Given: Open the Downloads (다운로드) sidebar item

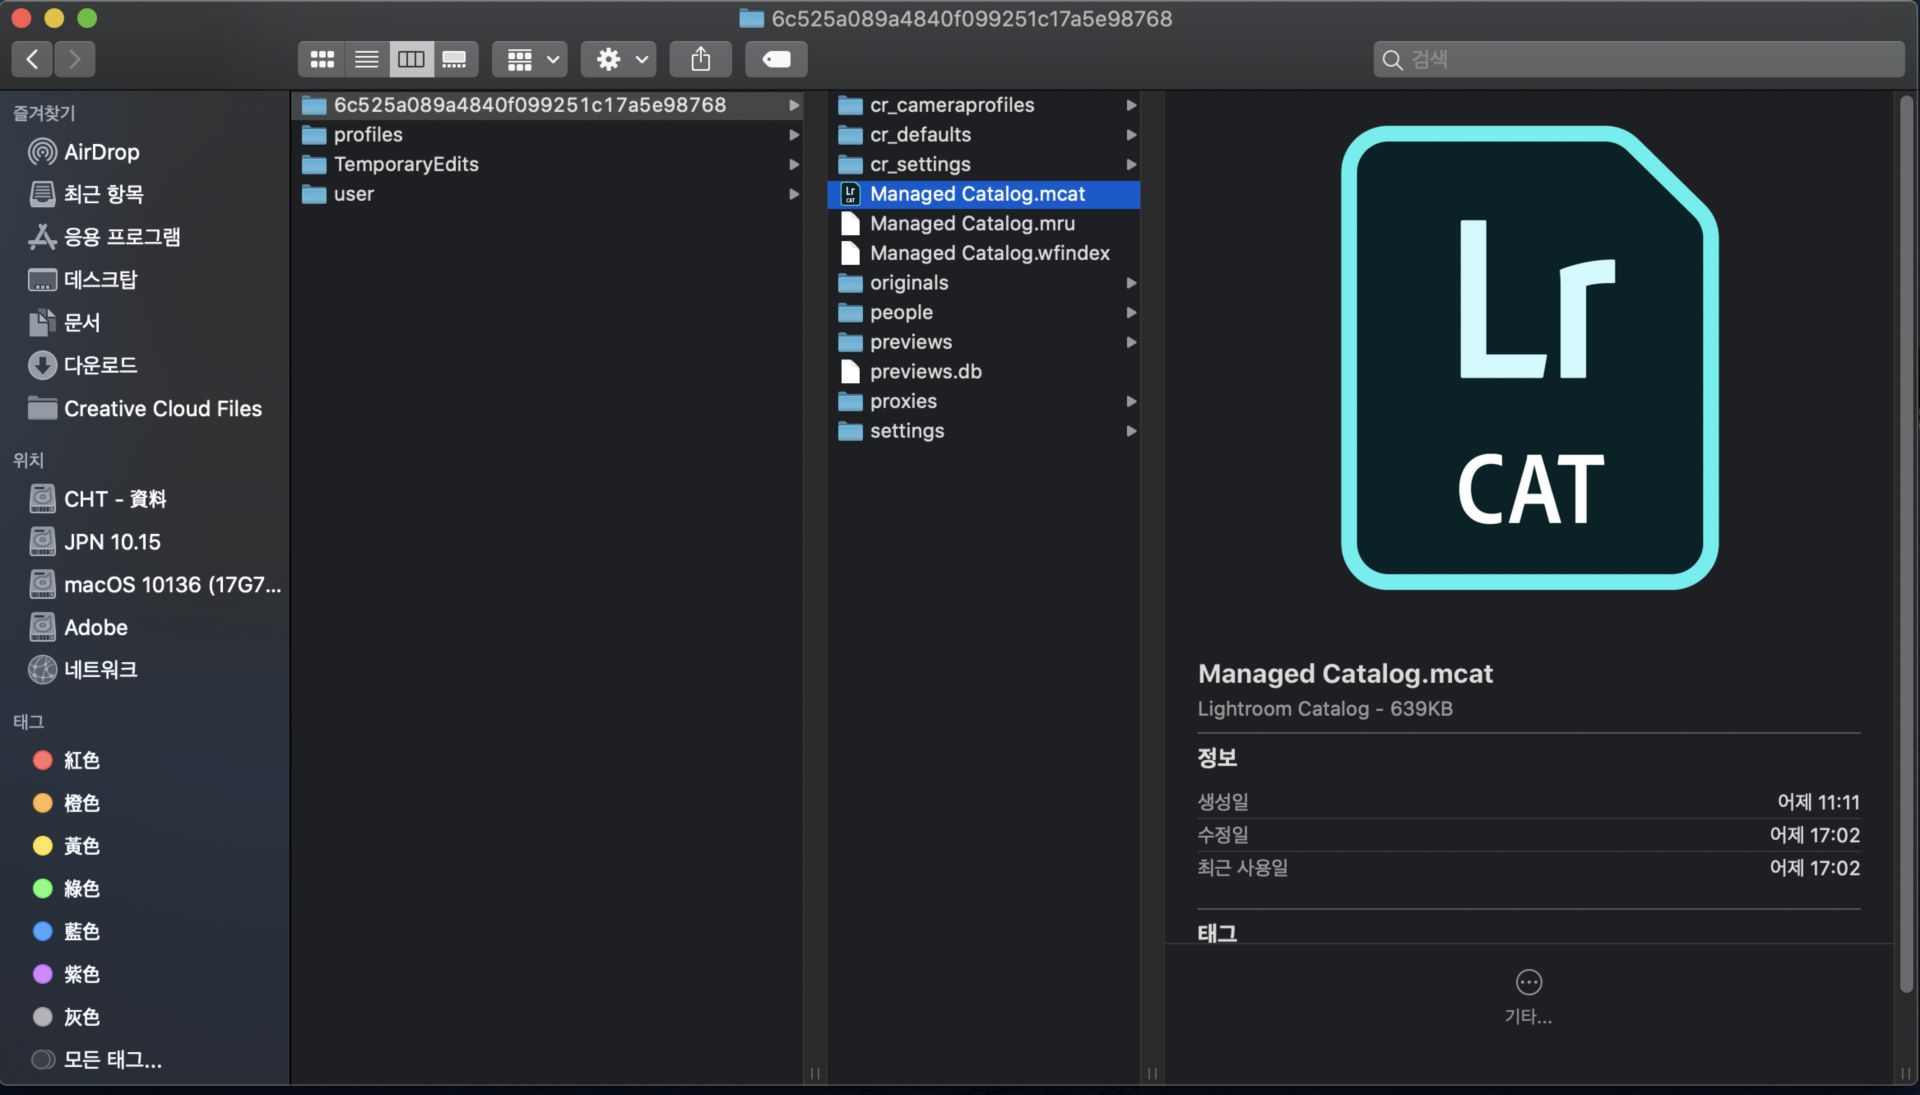Looking at the screenshot, I should 100,366.
